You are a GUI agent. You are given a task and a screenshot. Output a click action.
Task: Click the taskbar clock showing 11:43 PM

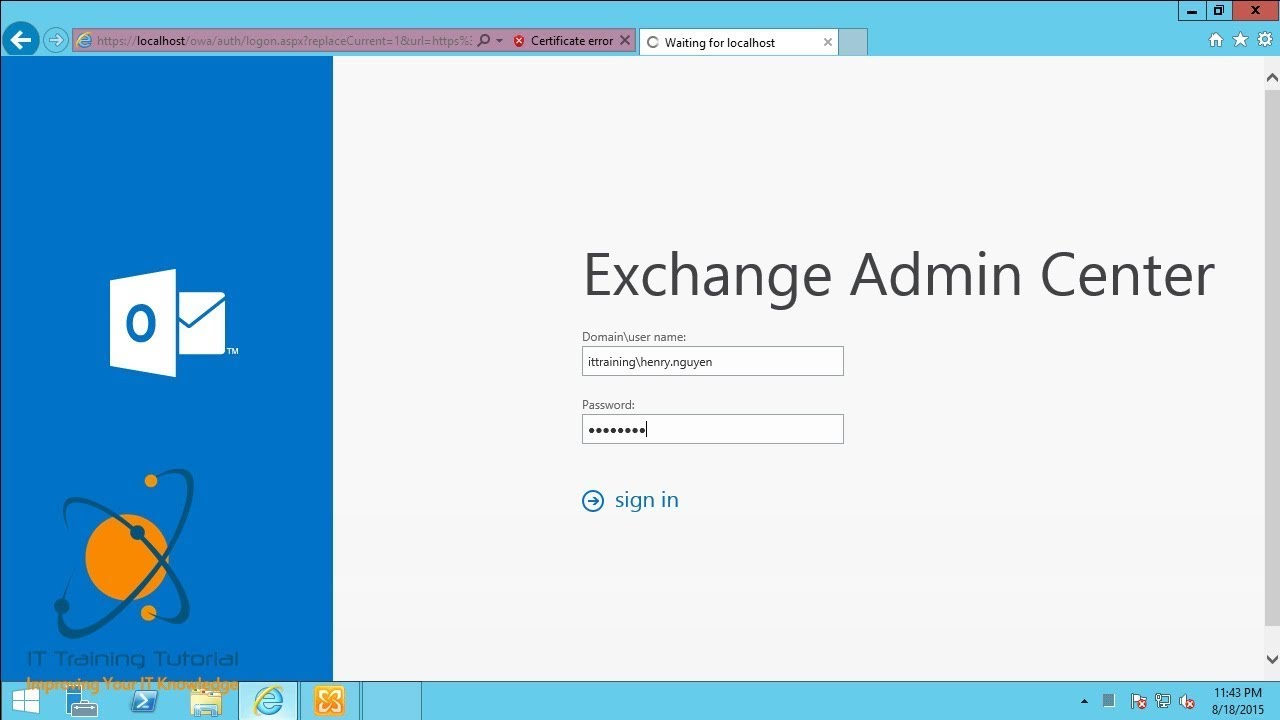click(x=1238, y=701)
